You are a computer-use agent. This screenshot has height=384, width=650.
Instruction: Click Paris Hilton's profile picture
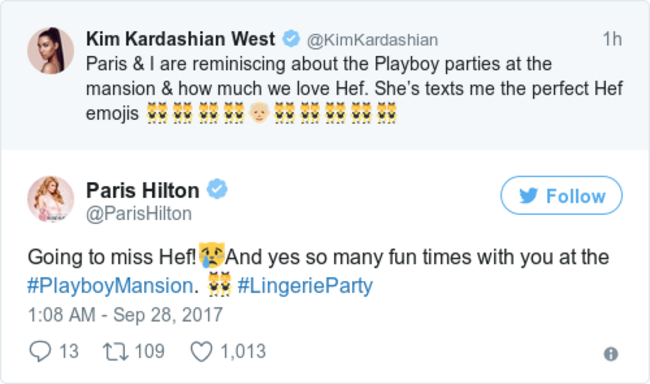click(51, 199)
